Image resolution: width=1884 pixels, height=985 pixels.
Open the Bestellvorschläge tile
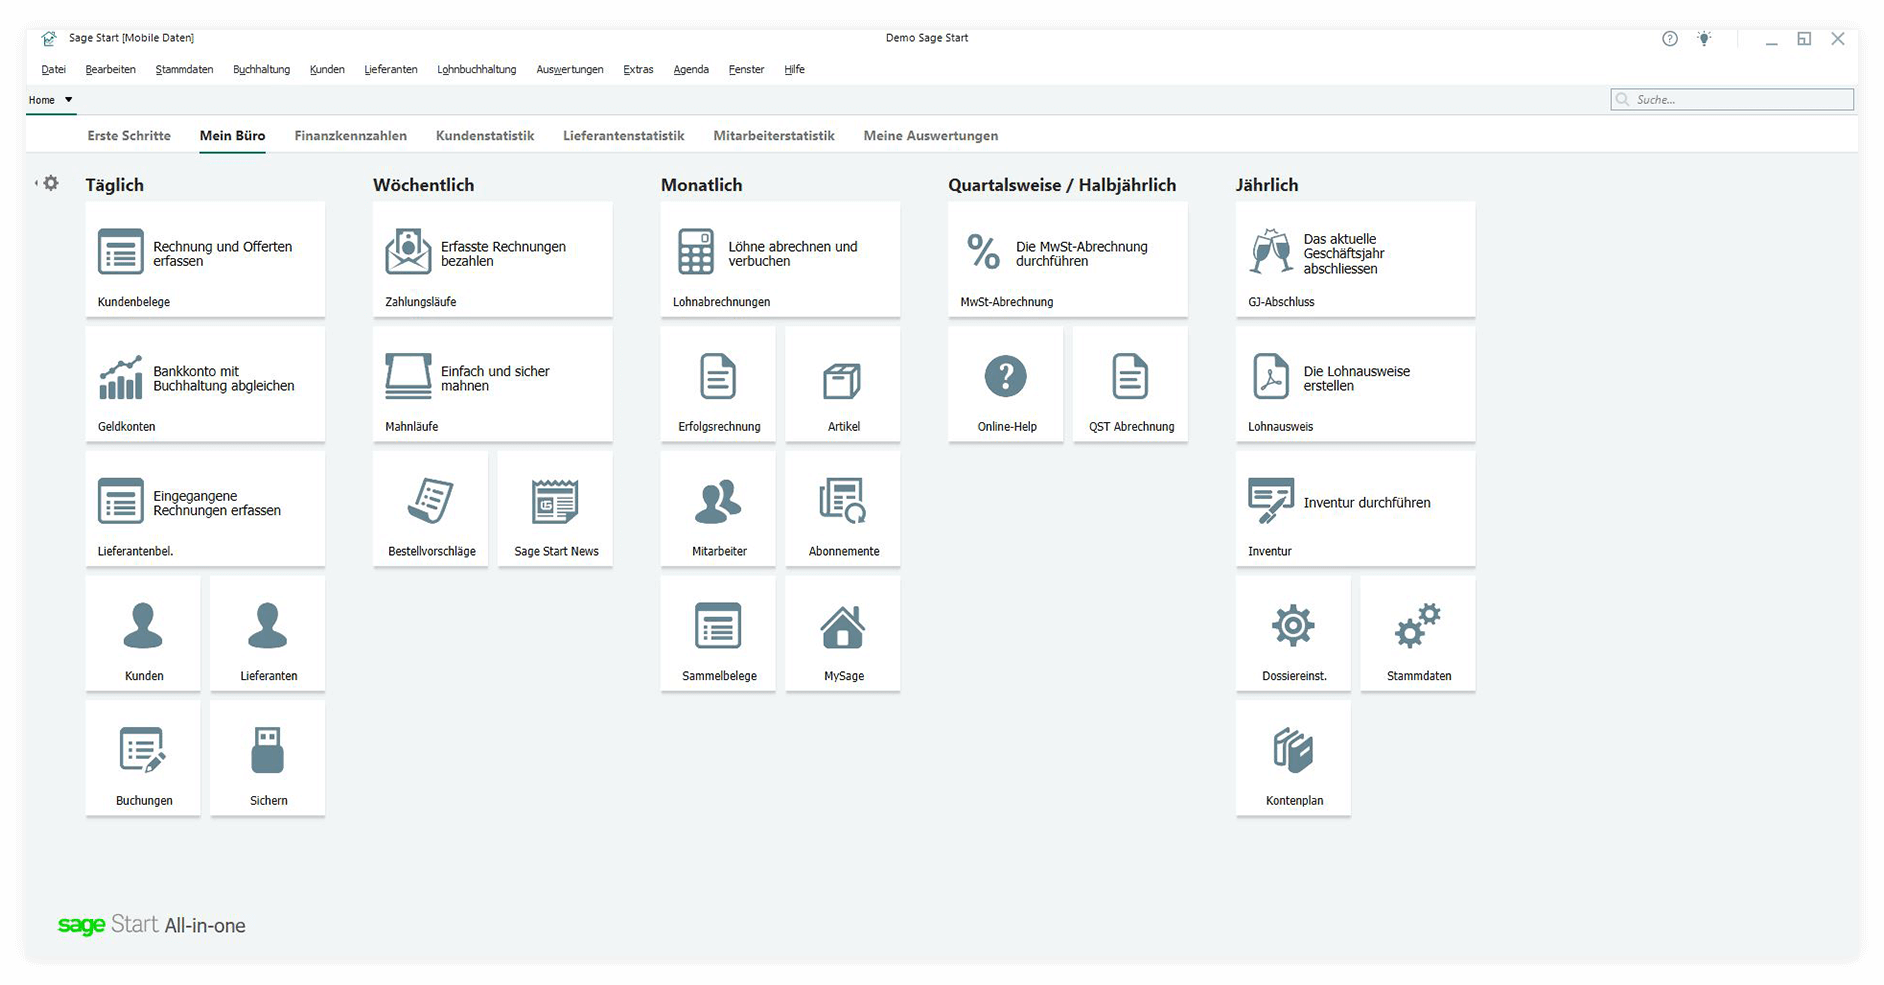click(x=431, y=508)
